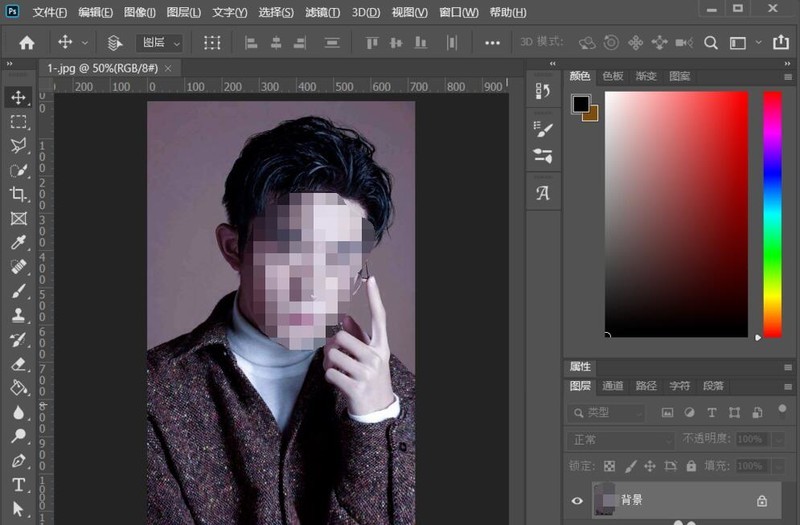This screenshot has height=525, width=800.
Task: Click the three-dots more options button
Action: tap(492, 43)
